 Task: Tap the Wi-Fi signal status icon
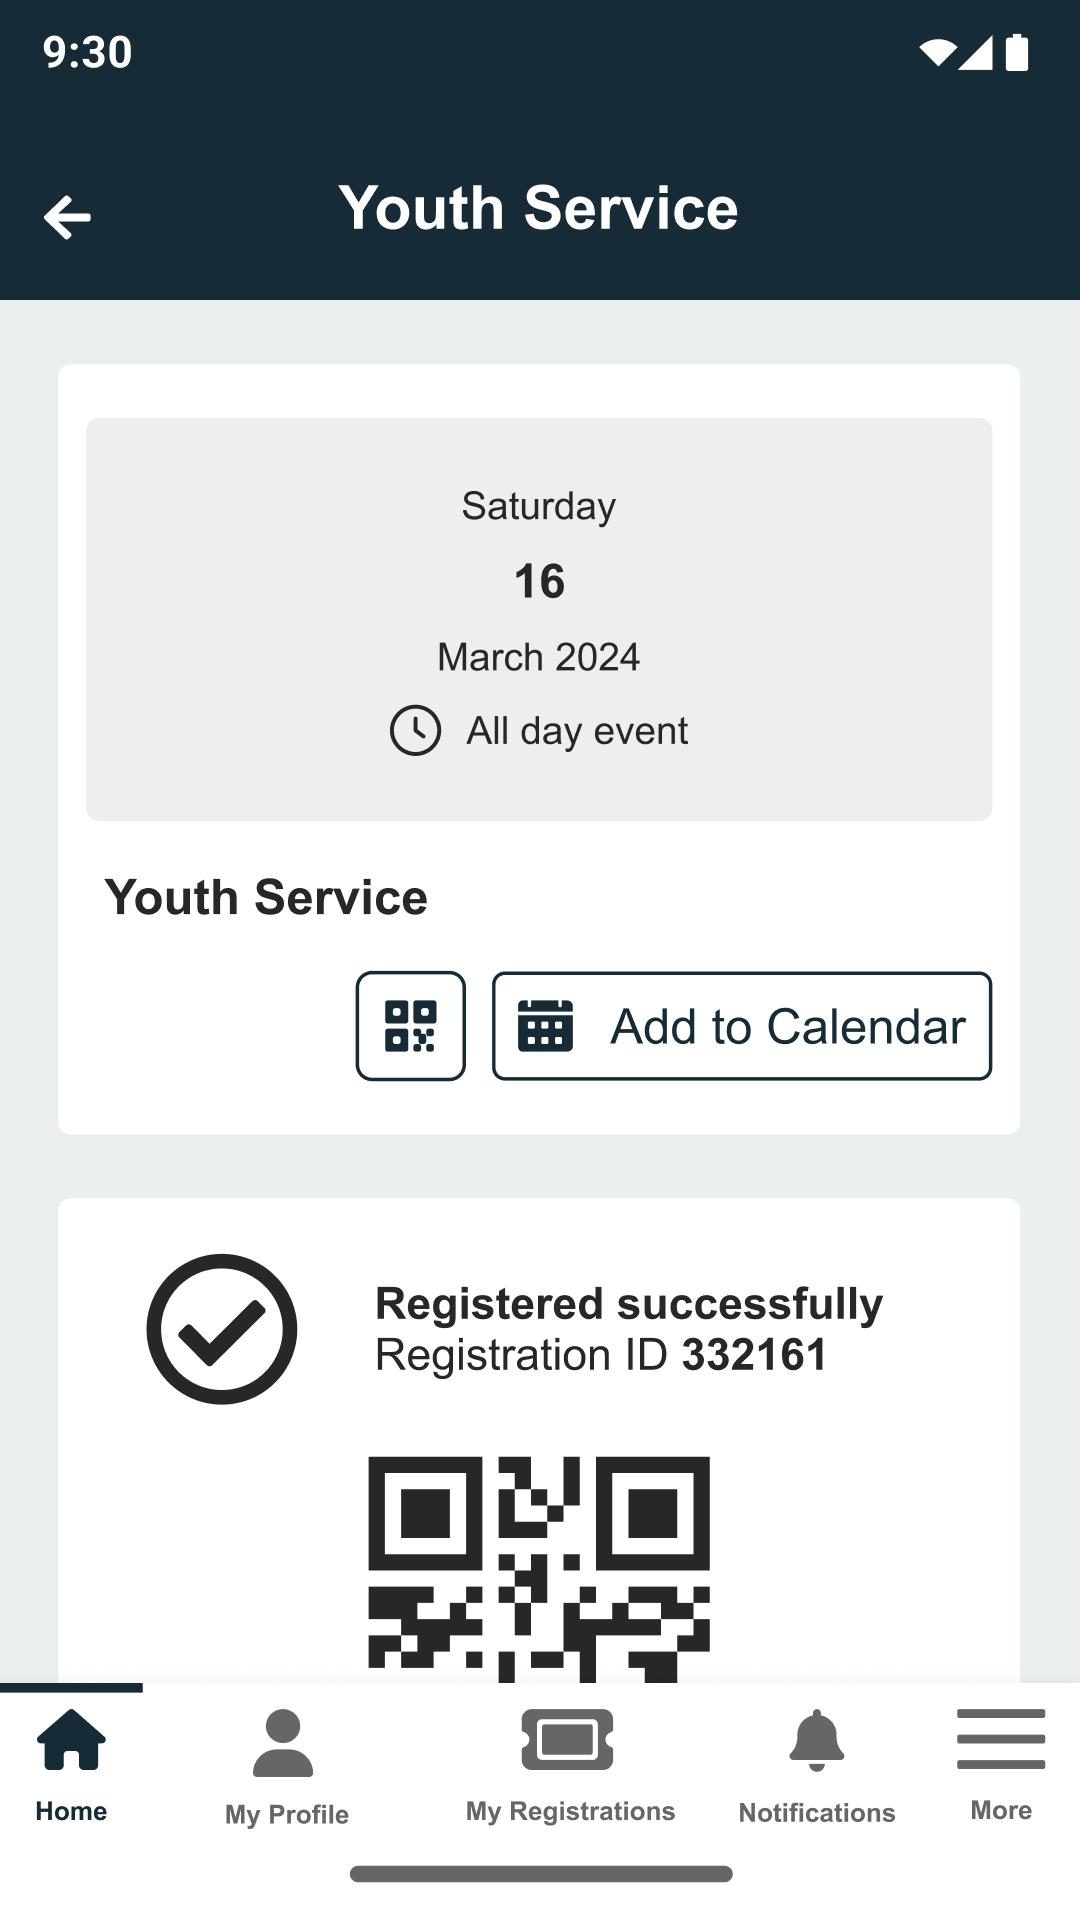937,53
